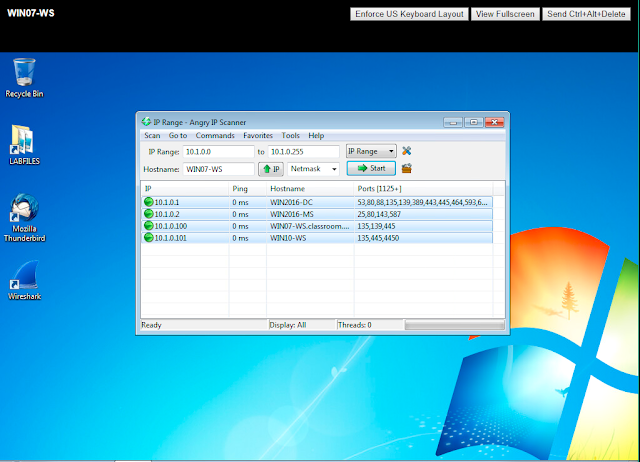Select the row with IP 10.1.0.101
The height and width of the screenshot is (462, 640).
317,237
